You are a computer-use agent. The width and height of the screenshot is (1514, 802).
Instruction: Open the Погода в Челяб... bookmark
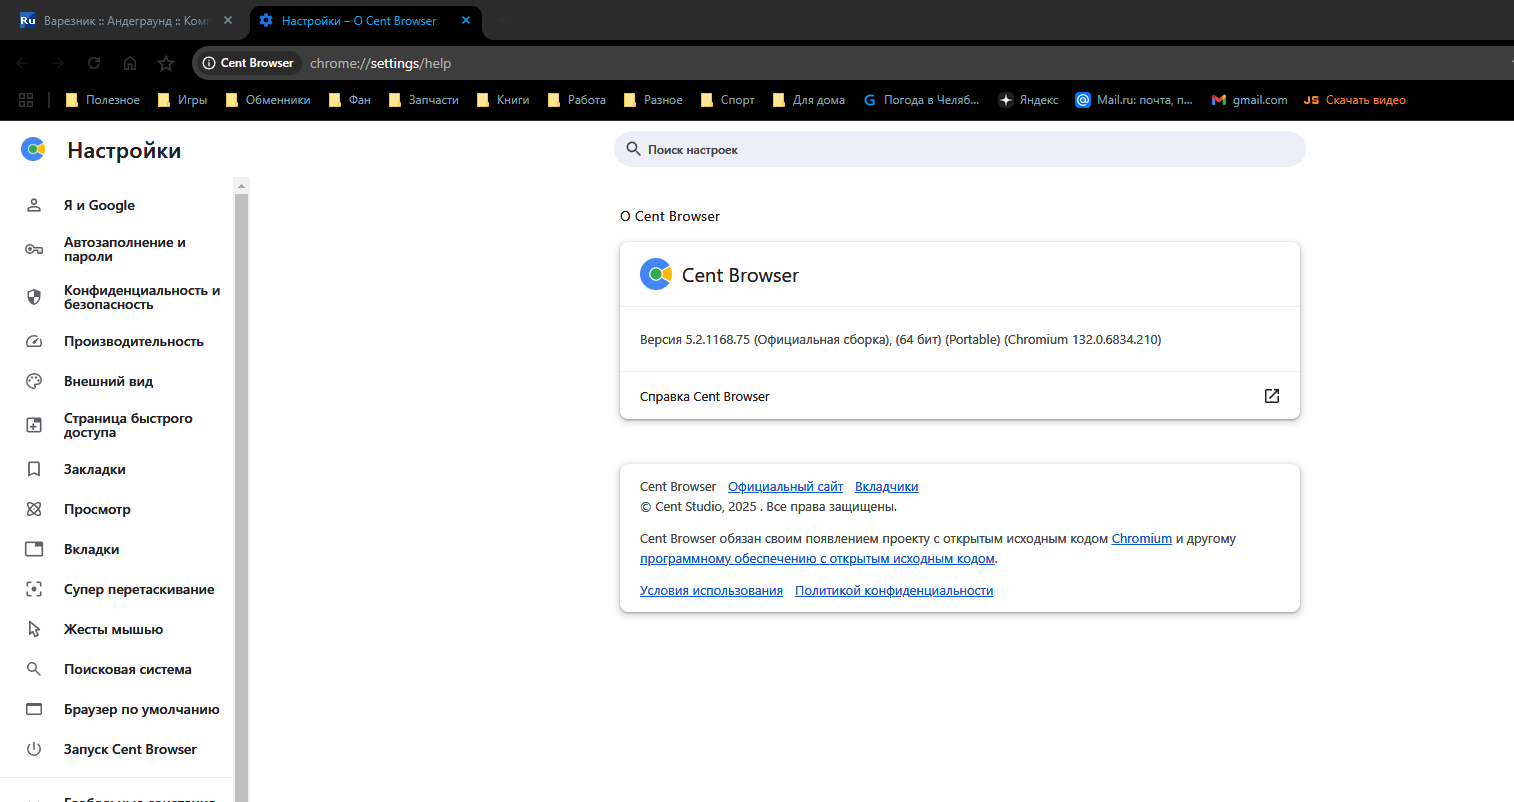click(x=921, y=100)
